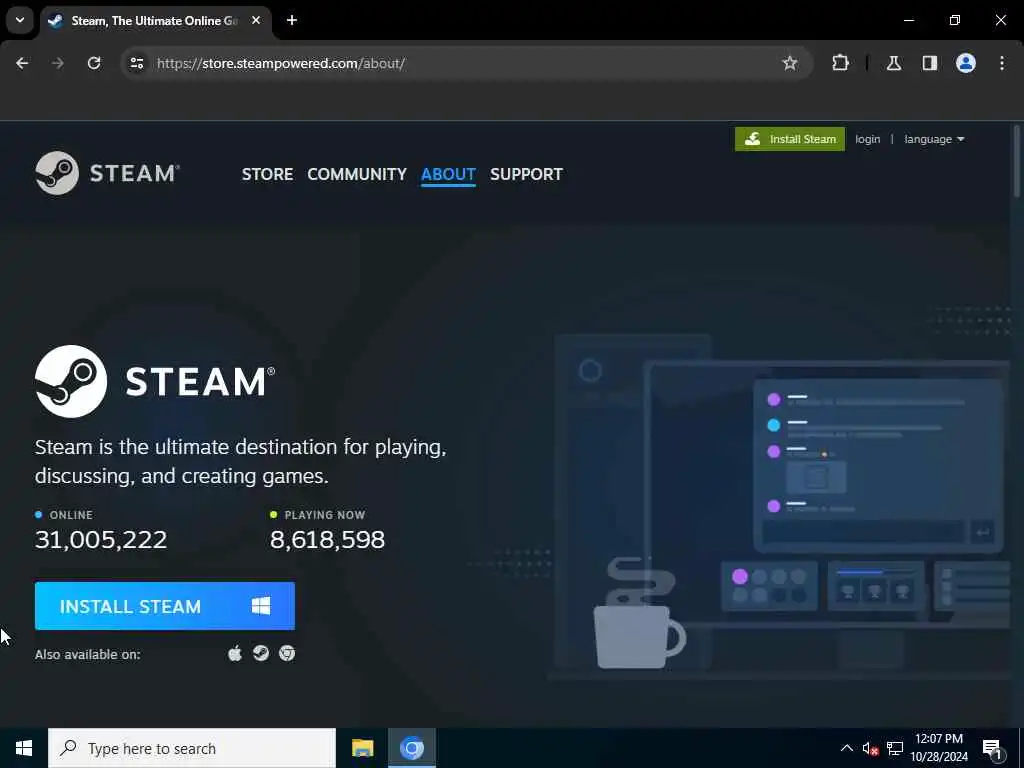Go back to the previous page
This screenshot has height=768, width=1024.
(x=22, y=63)
